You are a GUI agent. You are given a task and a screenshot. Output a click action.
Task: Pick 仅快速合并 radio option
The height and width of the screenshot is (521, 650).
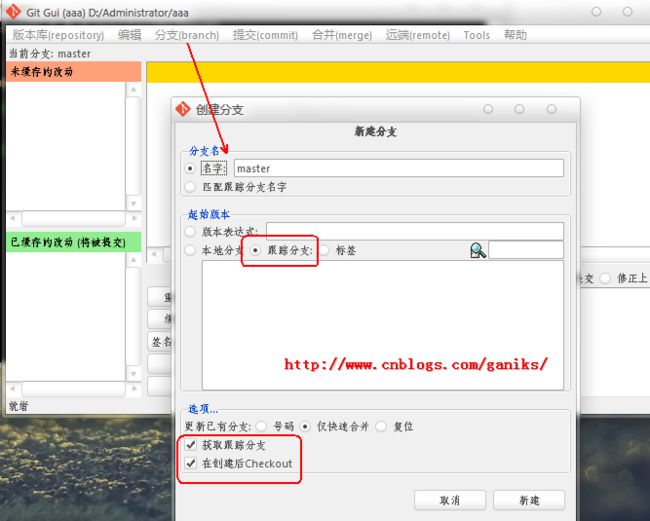coord(305,426)
